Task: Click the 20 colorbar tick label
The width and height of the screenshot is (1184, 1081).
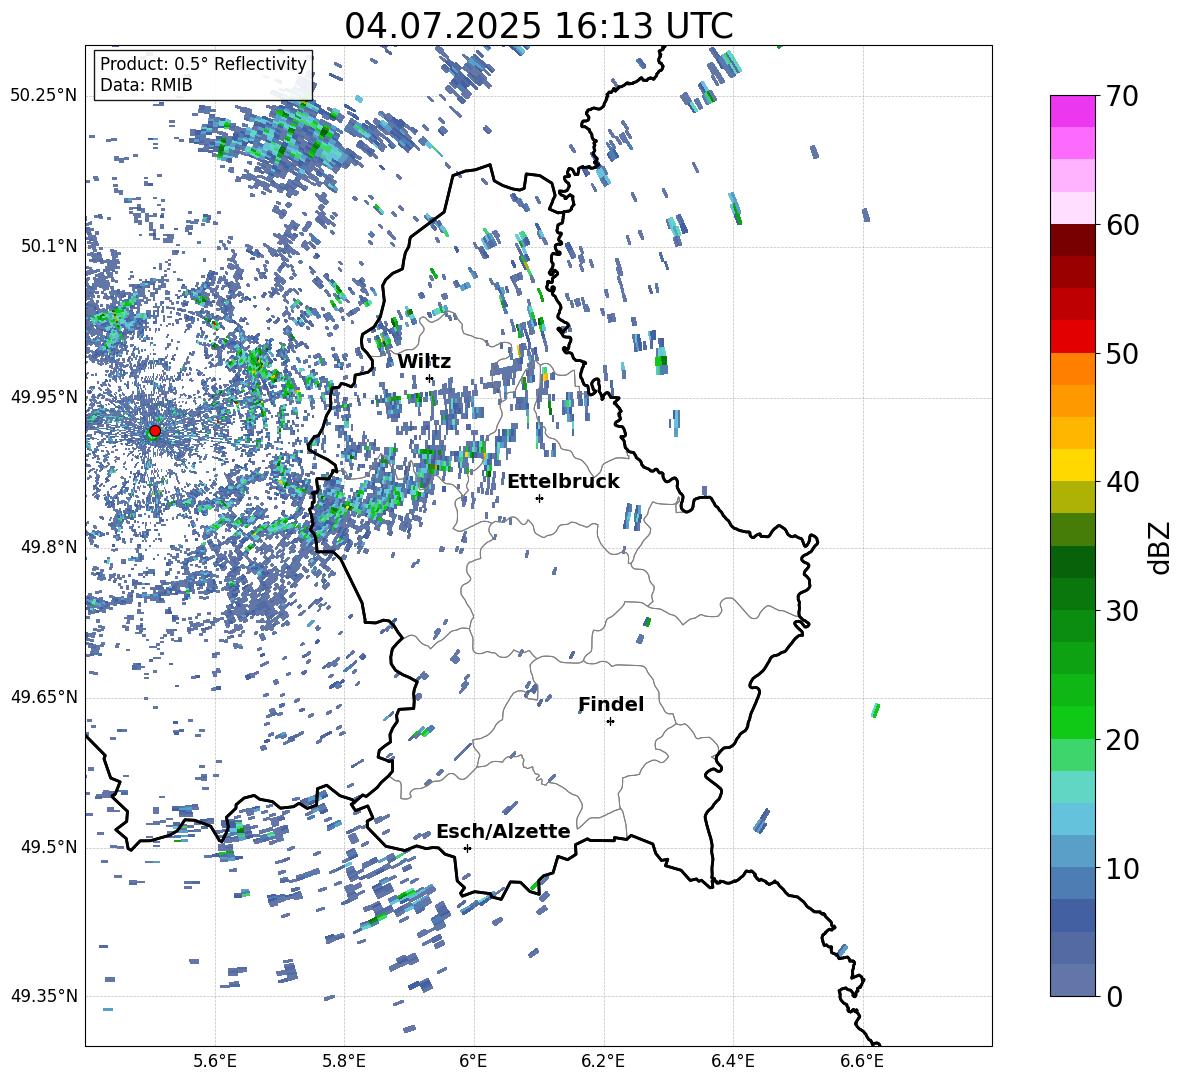Action: [x=1122, y=740]
